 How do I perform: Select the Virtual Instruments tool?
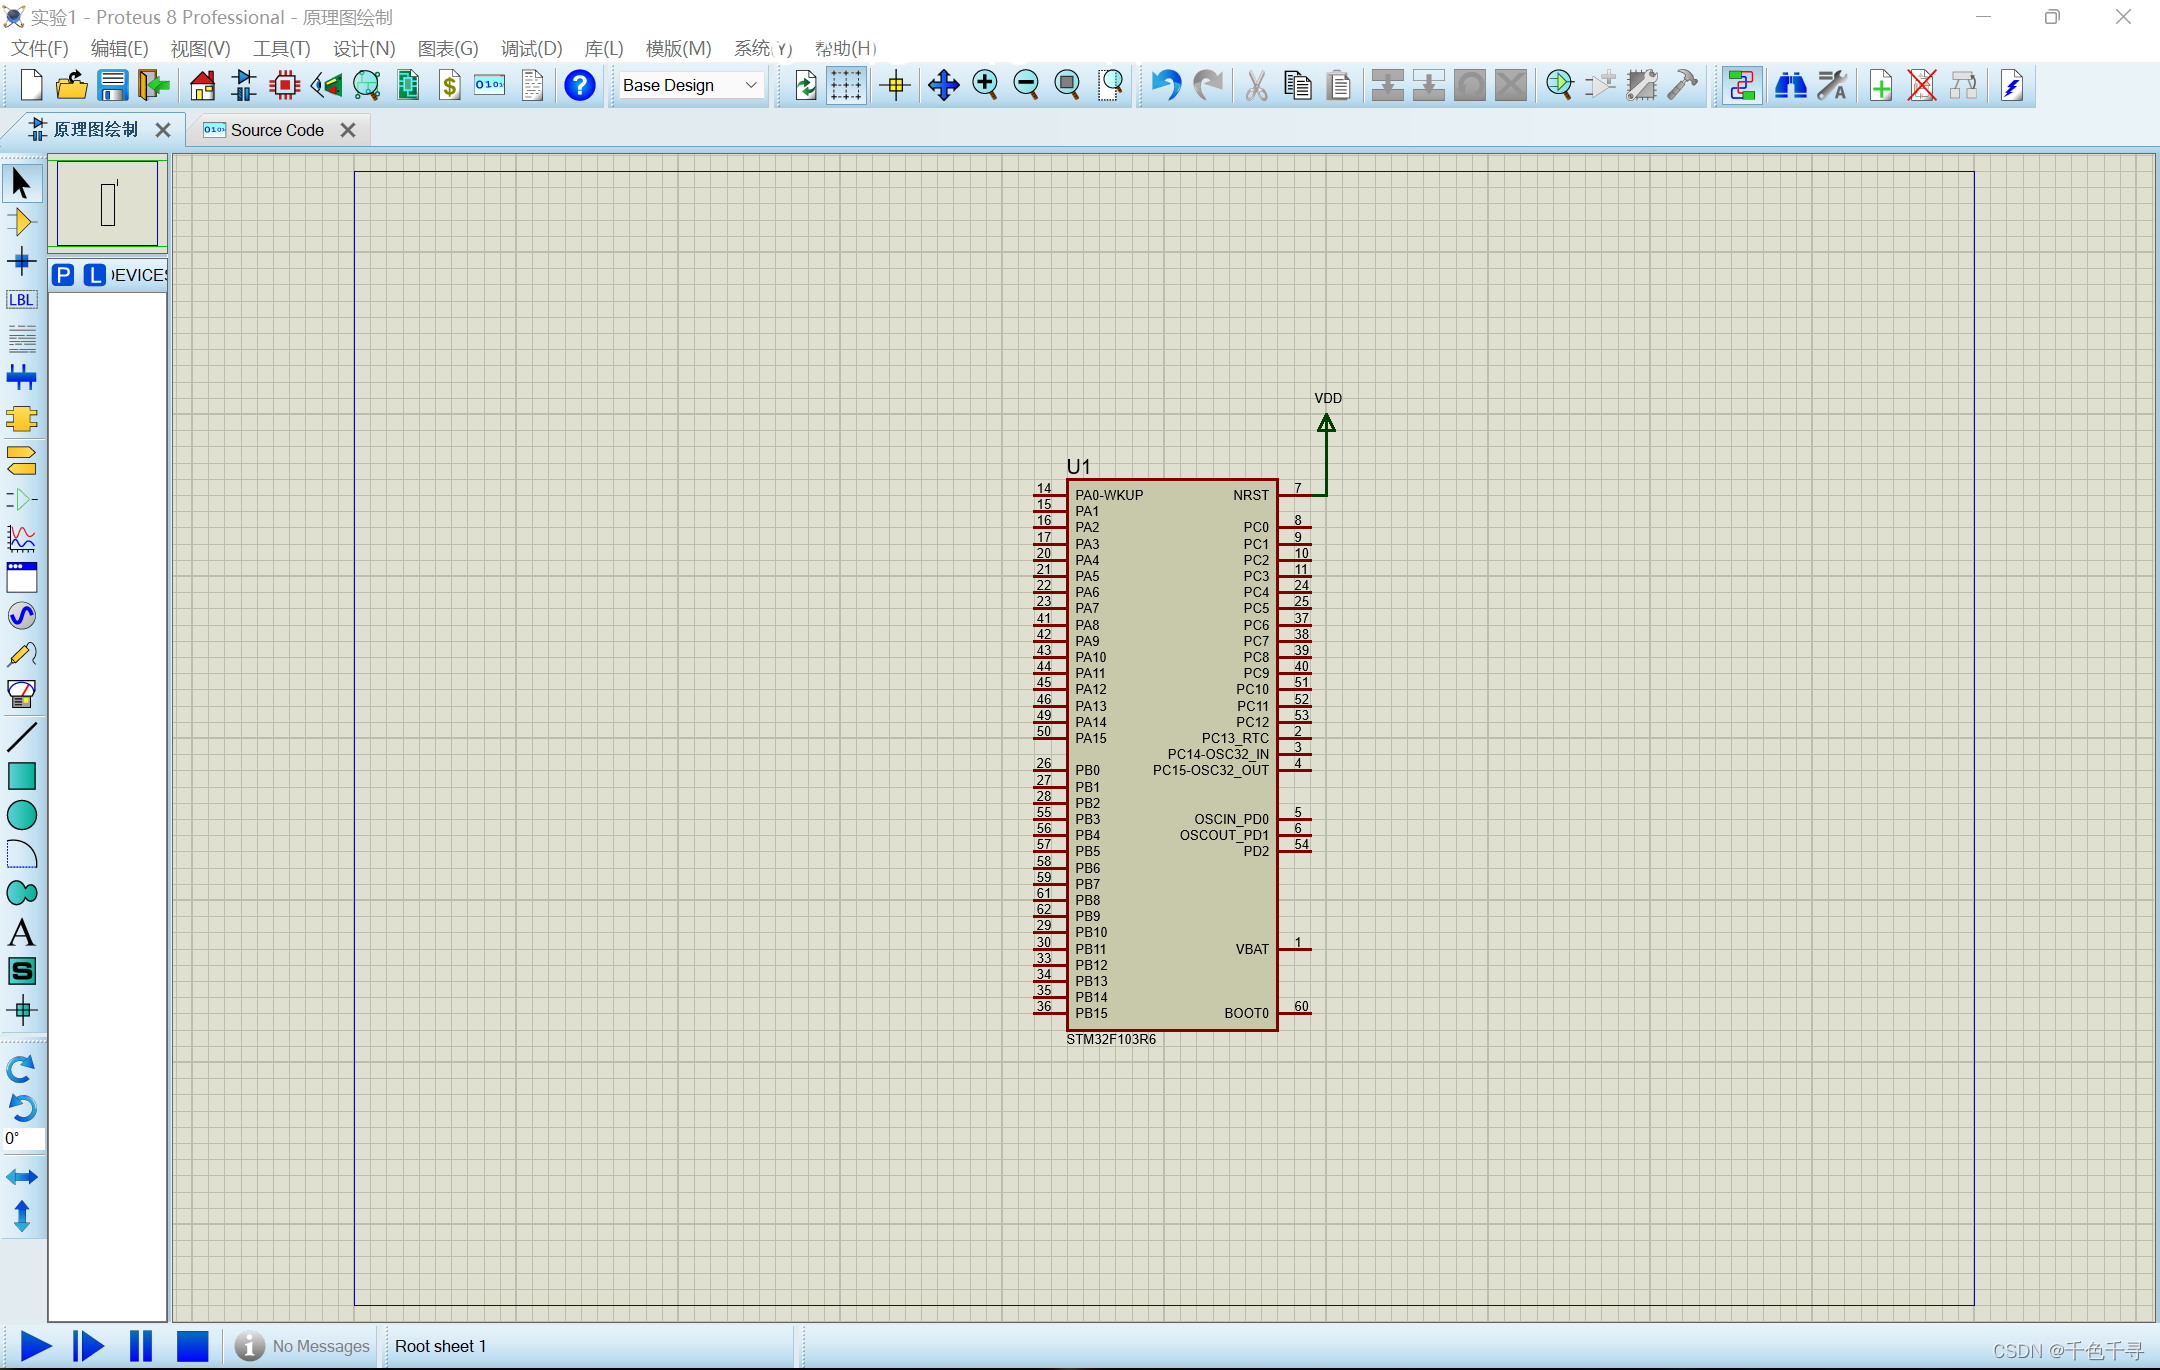tap(21, 694)
